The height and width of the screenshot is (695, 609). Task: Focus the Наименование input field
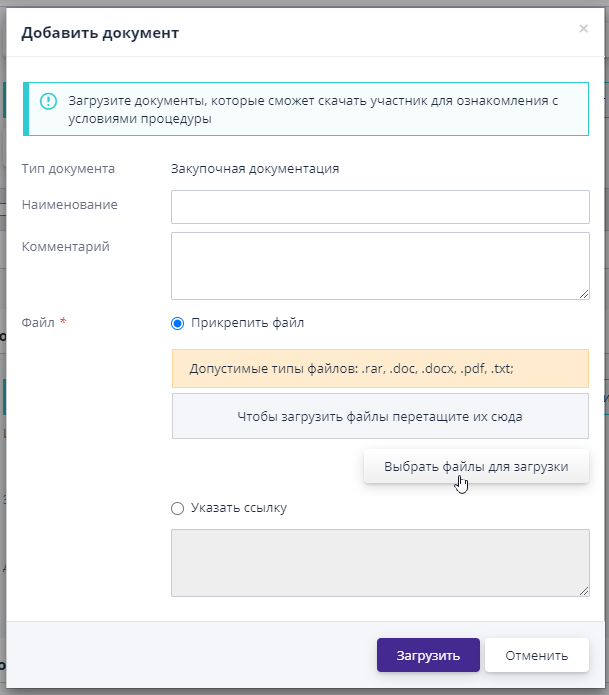click(380, 207)
